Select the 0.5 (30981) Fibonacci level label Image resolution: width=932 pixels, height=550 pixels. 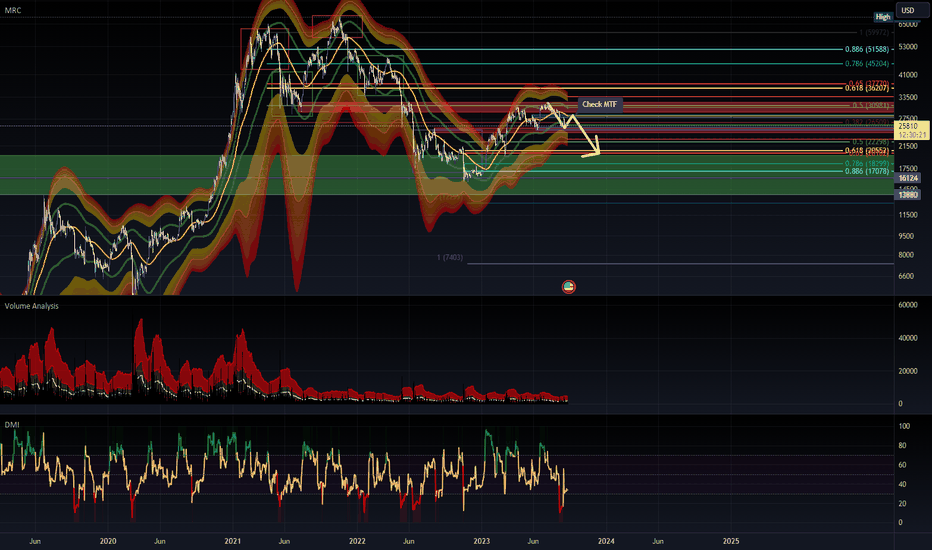[x=871, y=106]
